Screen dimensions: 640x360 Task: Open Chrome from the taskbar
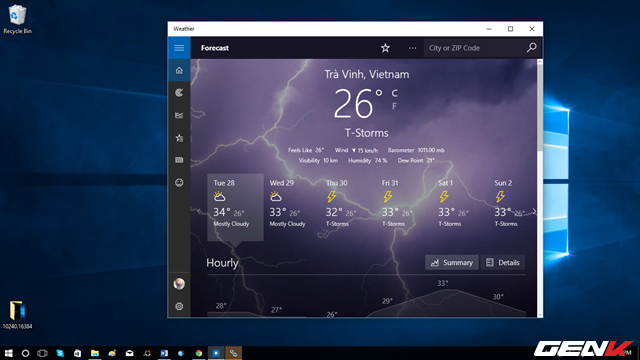point(199,353)
